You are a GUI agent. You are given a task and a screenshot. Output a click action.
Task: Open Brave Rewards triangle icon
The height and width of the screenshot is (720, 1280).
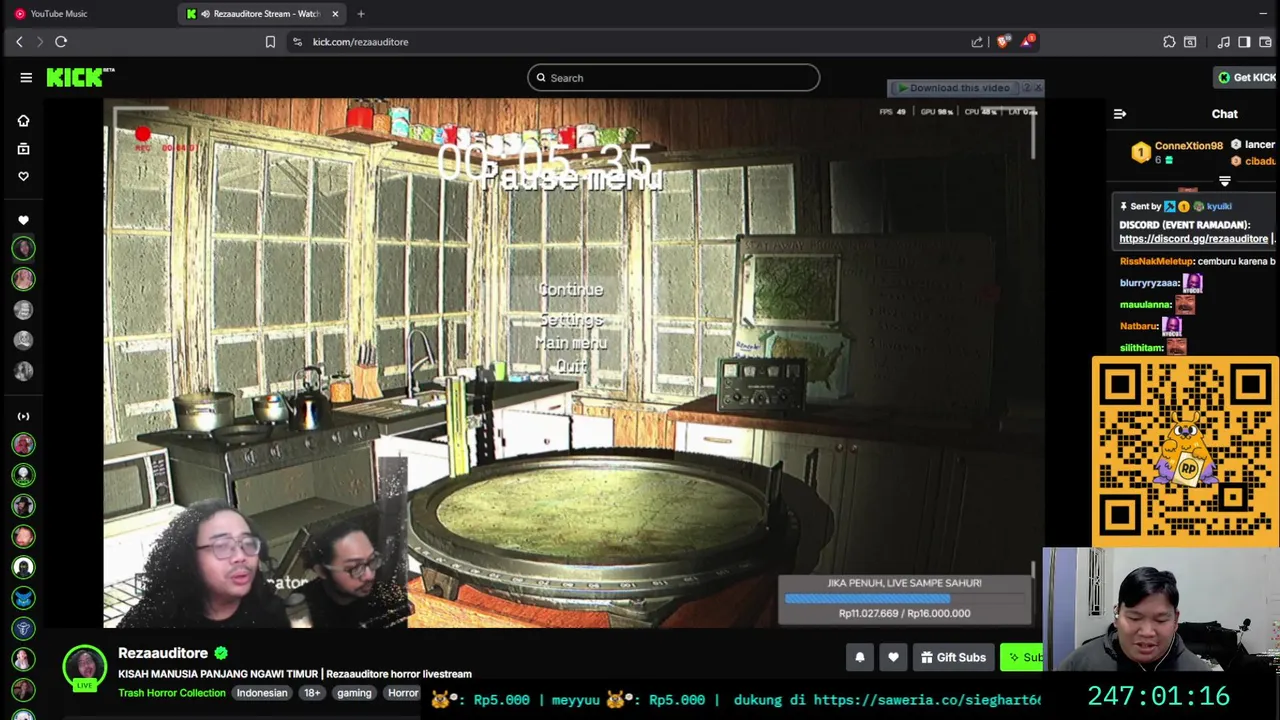point(1027,42)
